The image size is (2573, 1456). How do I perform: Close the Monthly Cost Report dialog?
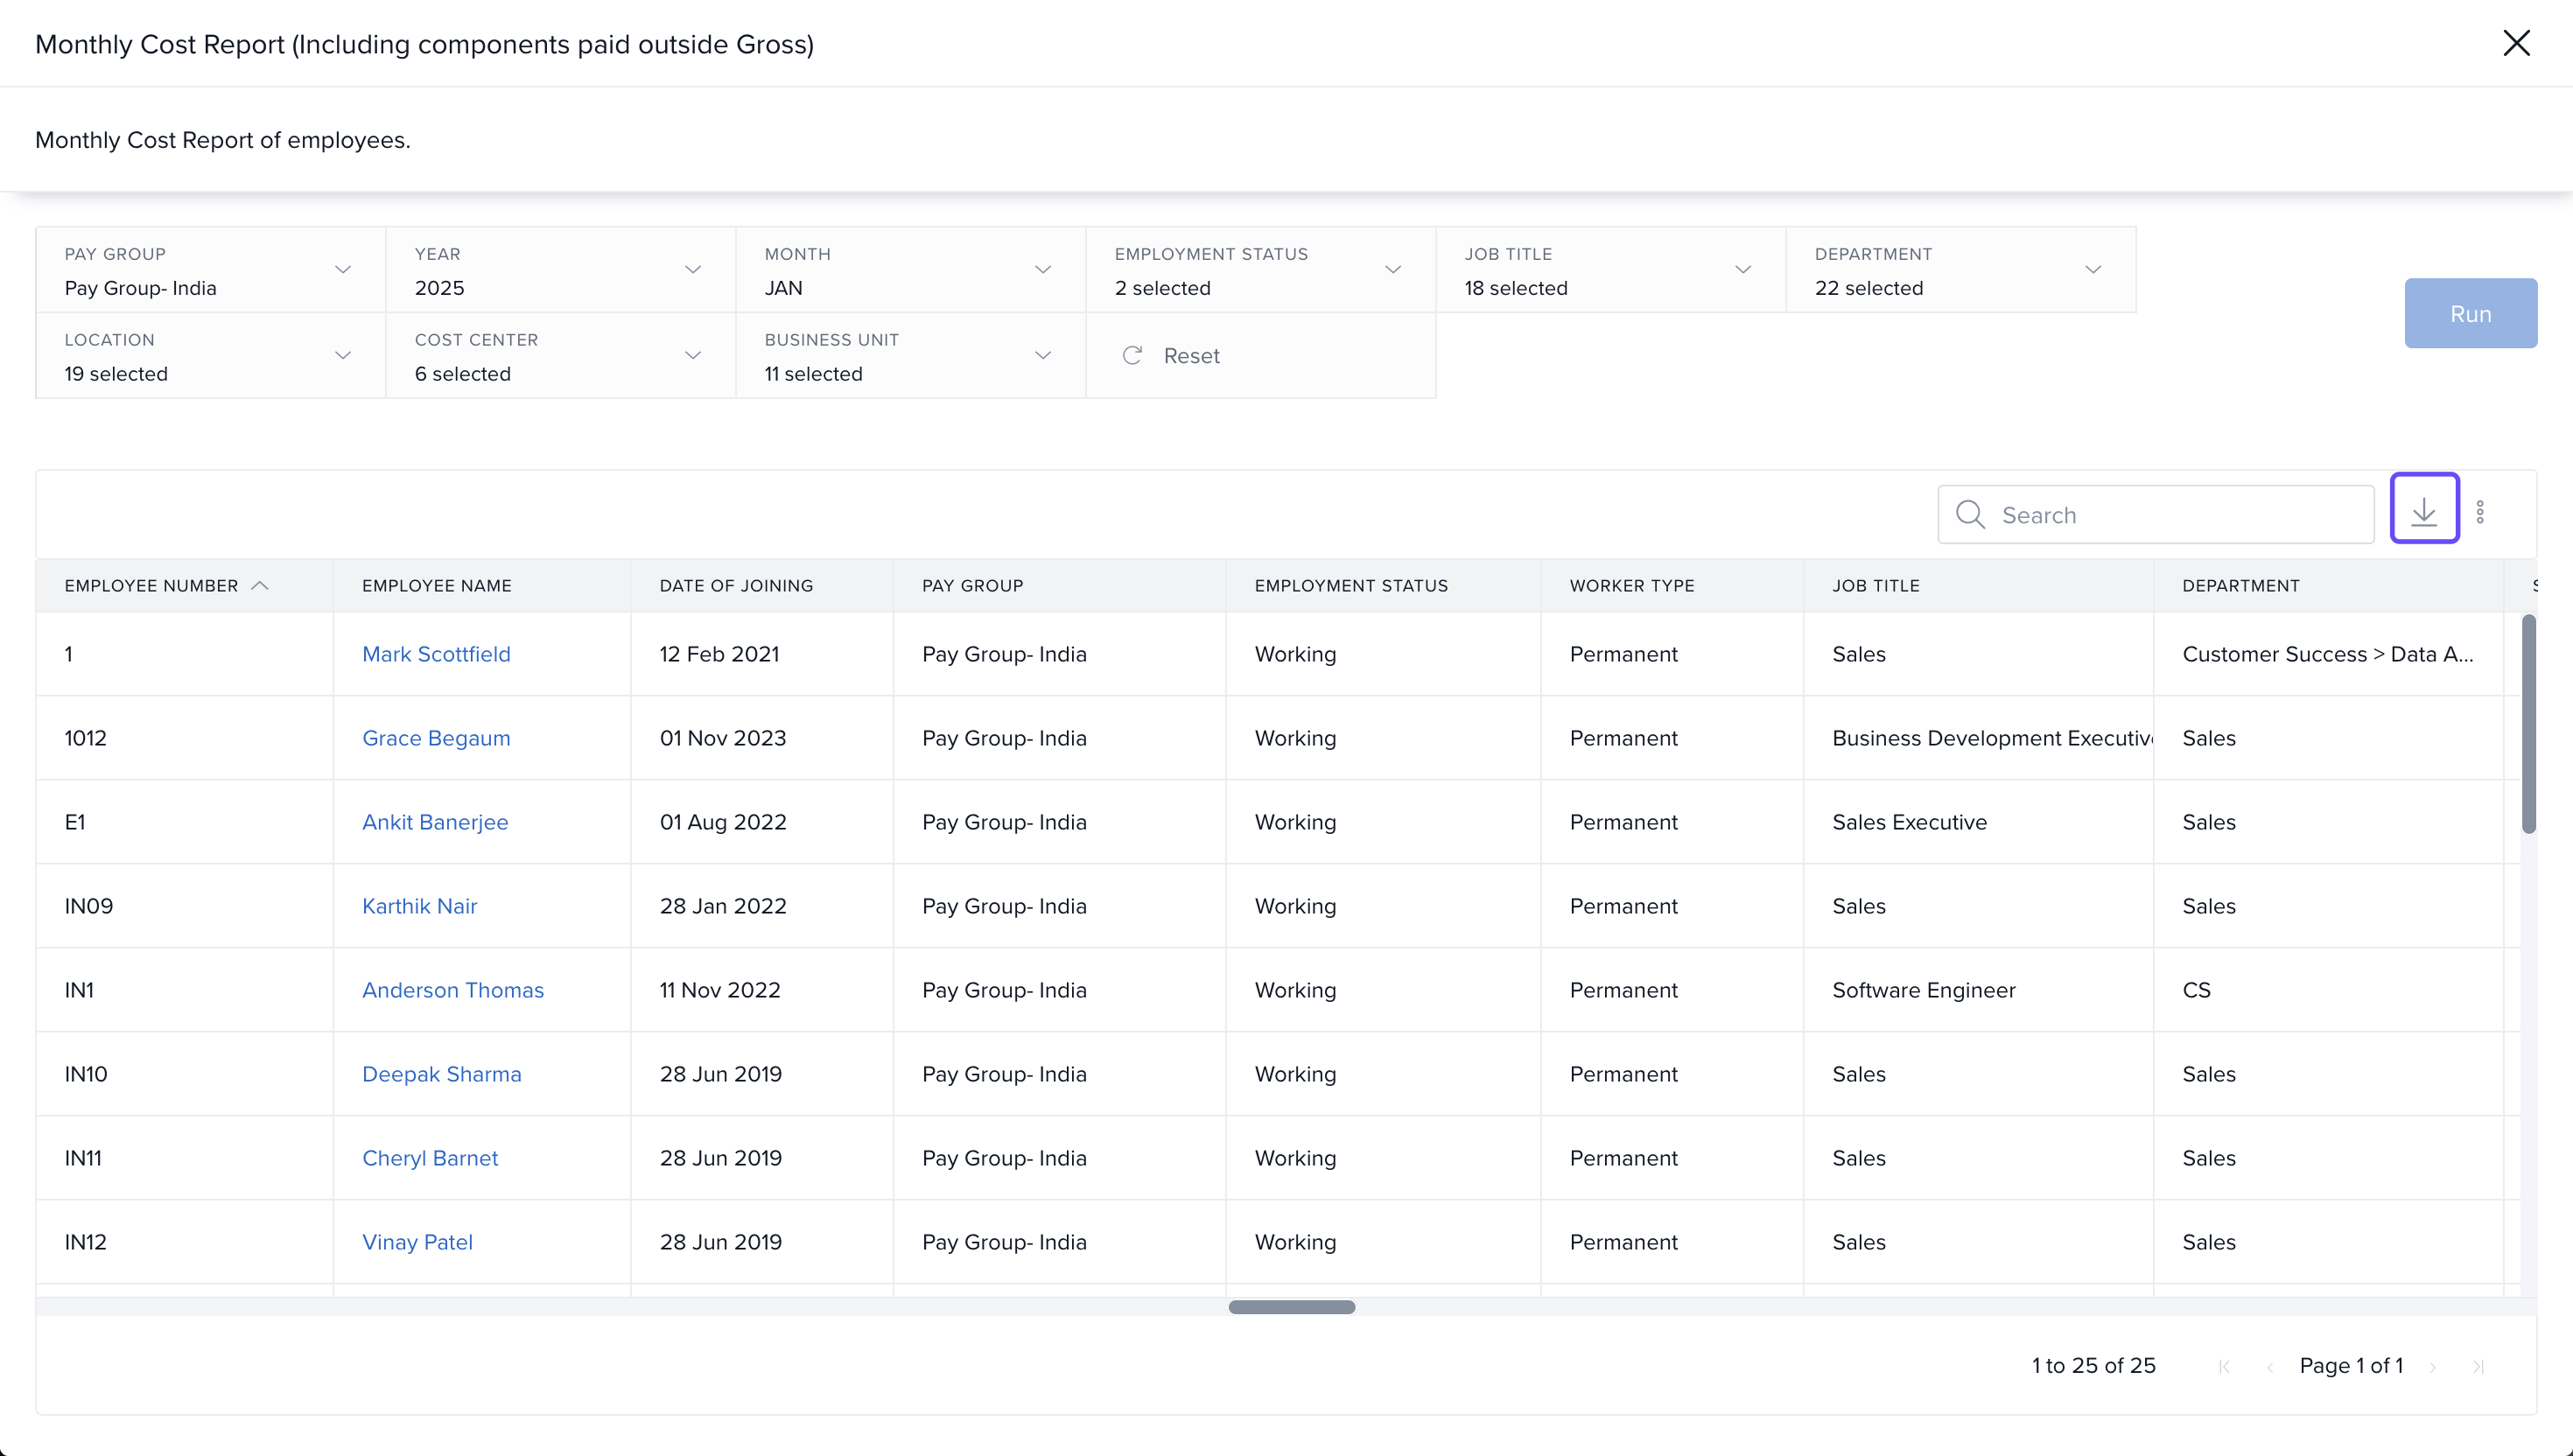tap(2516, 43)
